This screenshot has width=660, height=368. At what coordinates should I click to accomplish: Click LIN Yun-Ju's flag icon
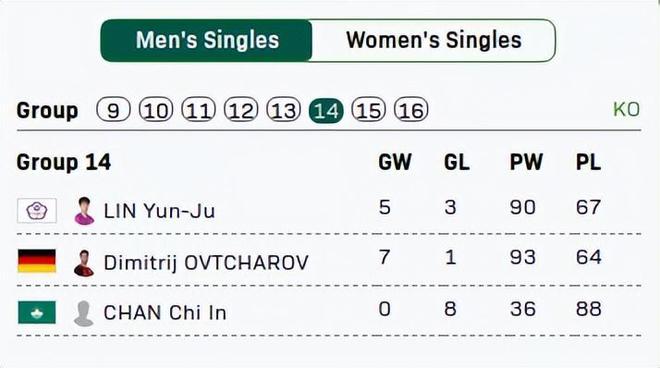point(37,211)
